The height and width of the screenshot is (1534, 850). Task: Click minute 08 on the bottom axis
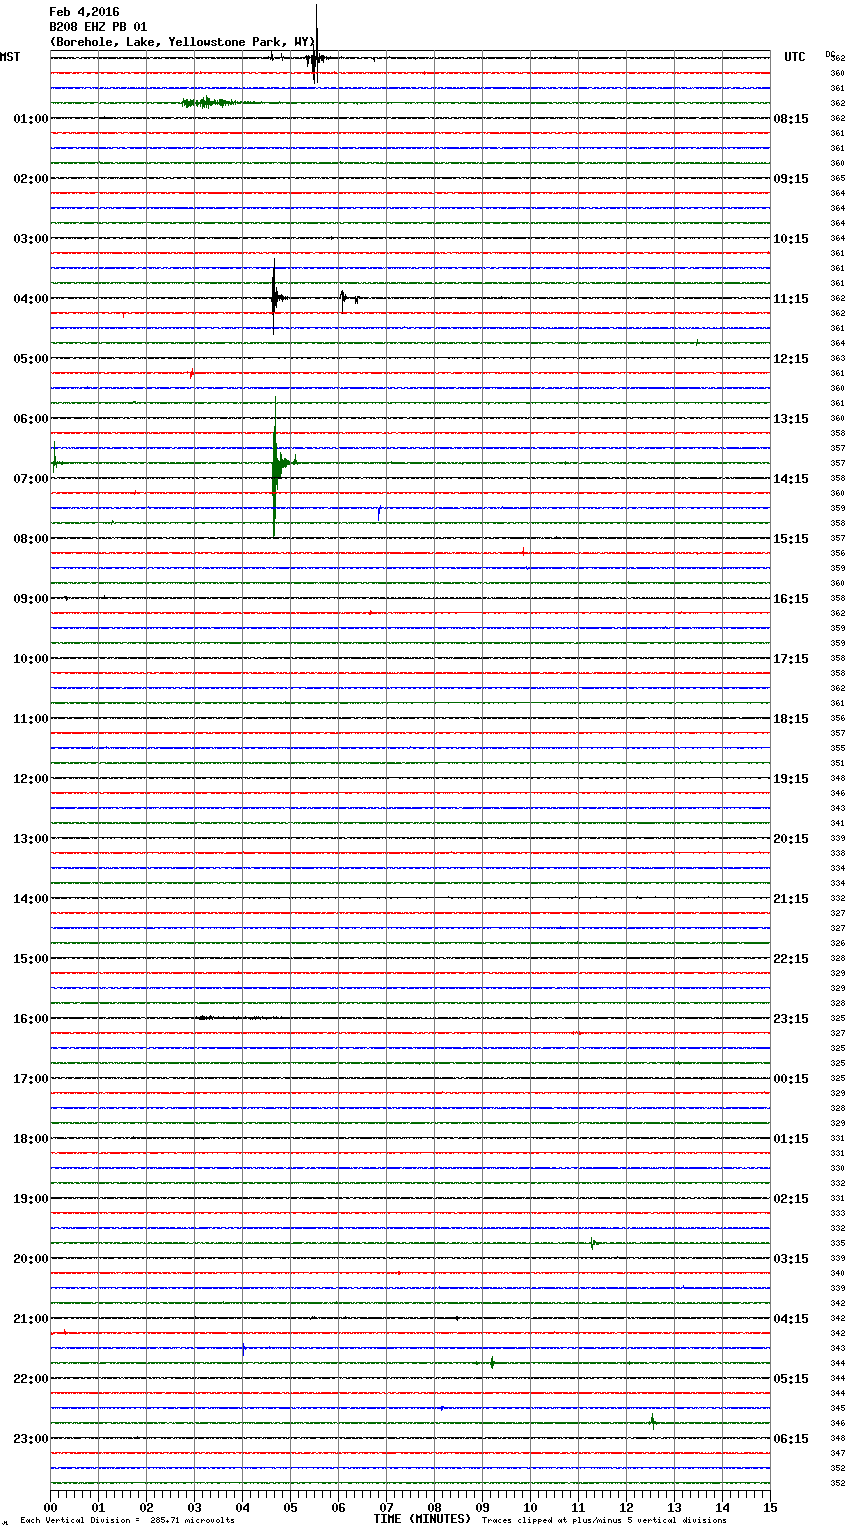point(434,1507)
